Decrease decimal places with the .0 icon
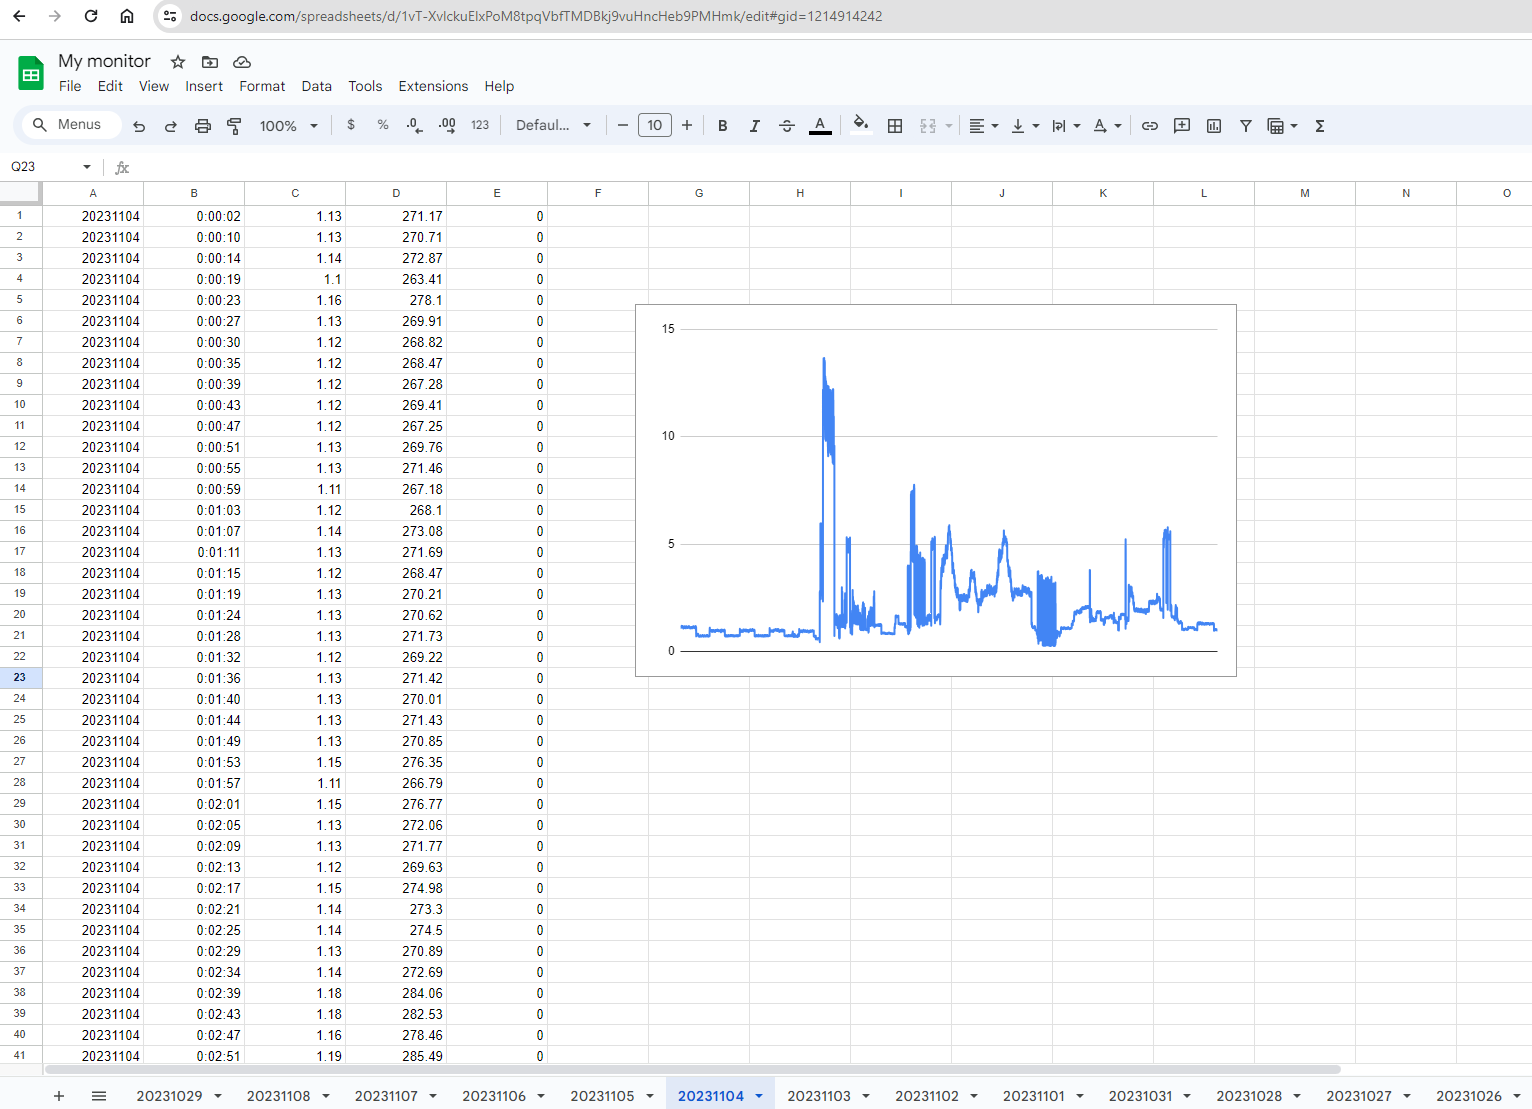Image resolution: width=1532 pixels, height=1109 pixels. [413, 125]
